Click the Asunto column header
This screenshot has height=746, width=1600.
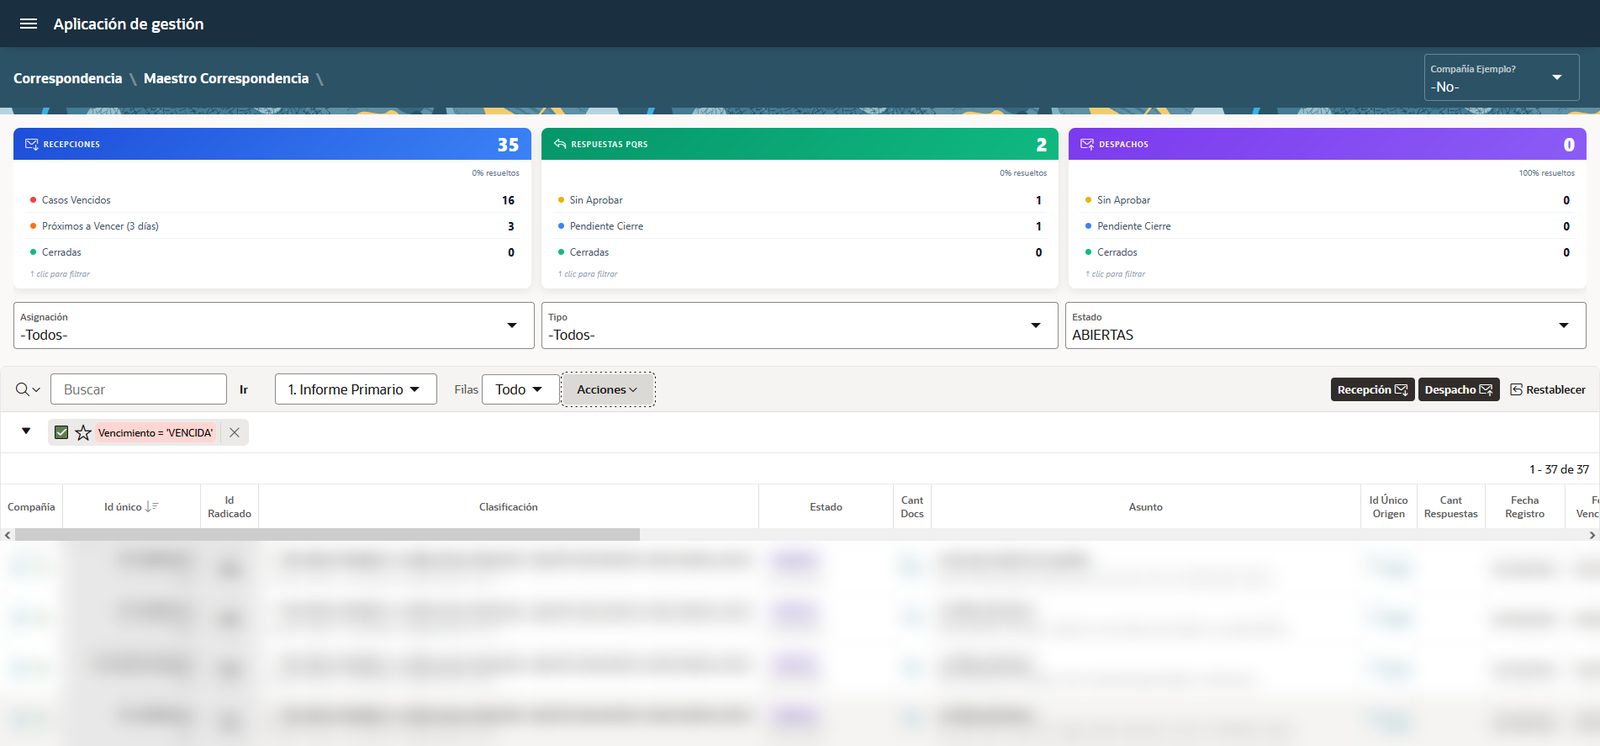1146,507
